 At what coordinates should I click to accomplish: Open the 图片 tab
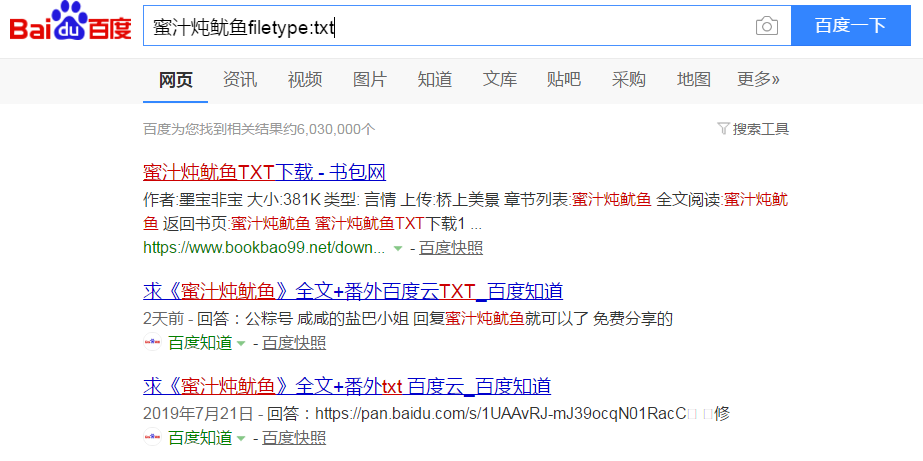click(x=370, y=79)
